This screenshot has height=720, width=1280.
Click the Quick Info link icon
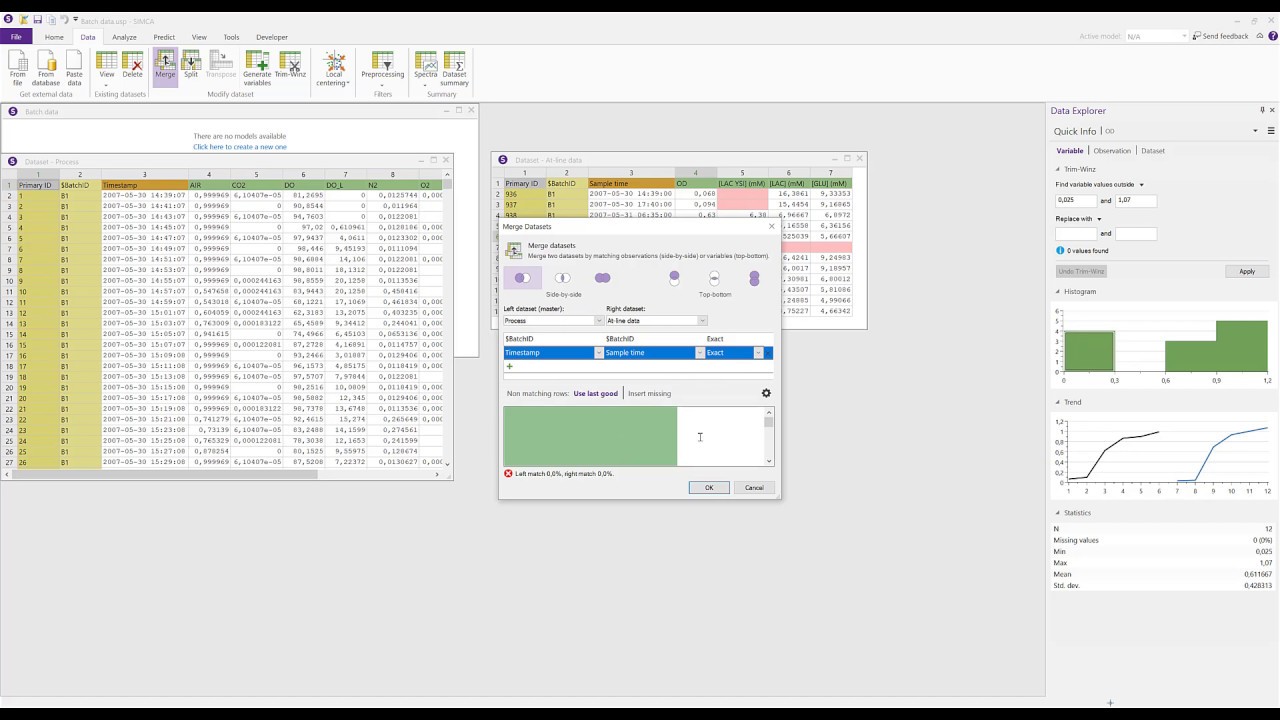(x=1110, y=131)
